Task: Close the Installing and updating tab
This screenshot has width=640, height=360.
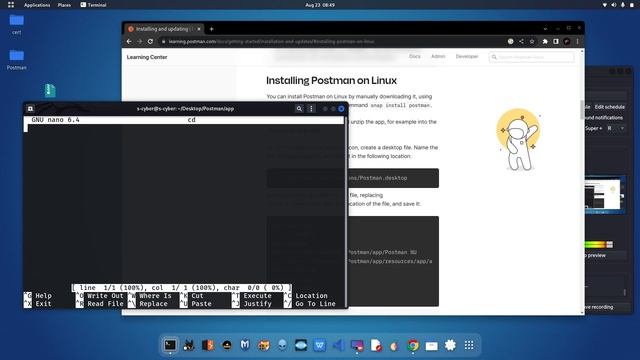Action: tap(199, 29)
